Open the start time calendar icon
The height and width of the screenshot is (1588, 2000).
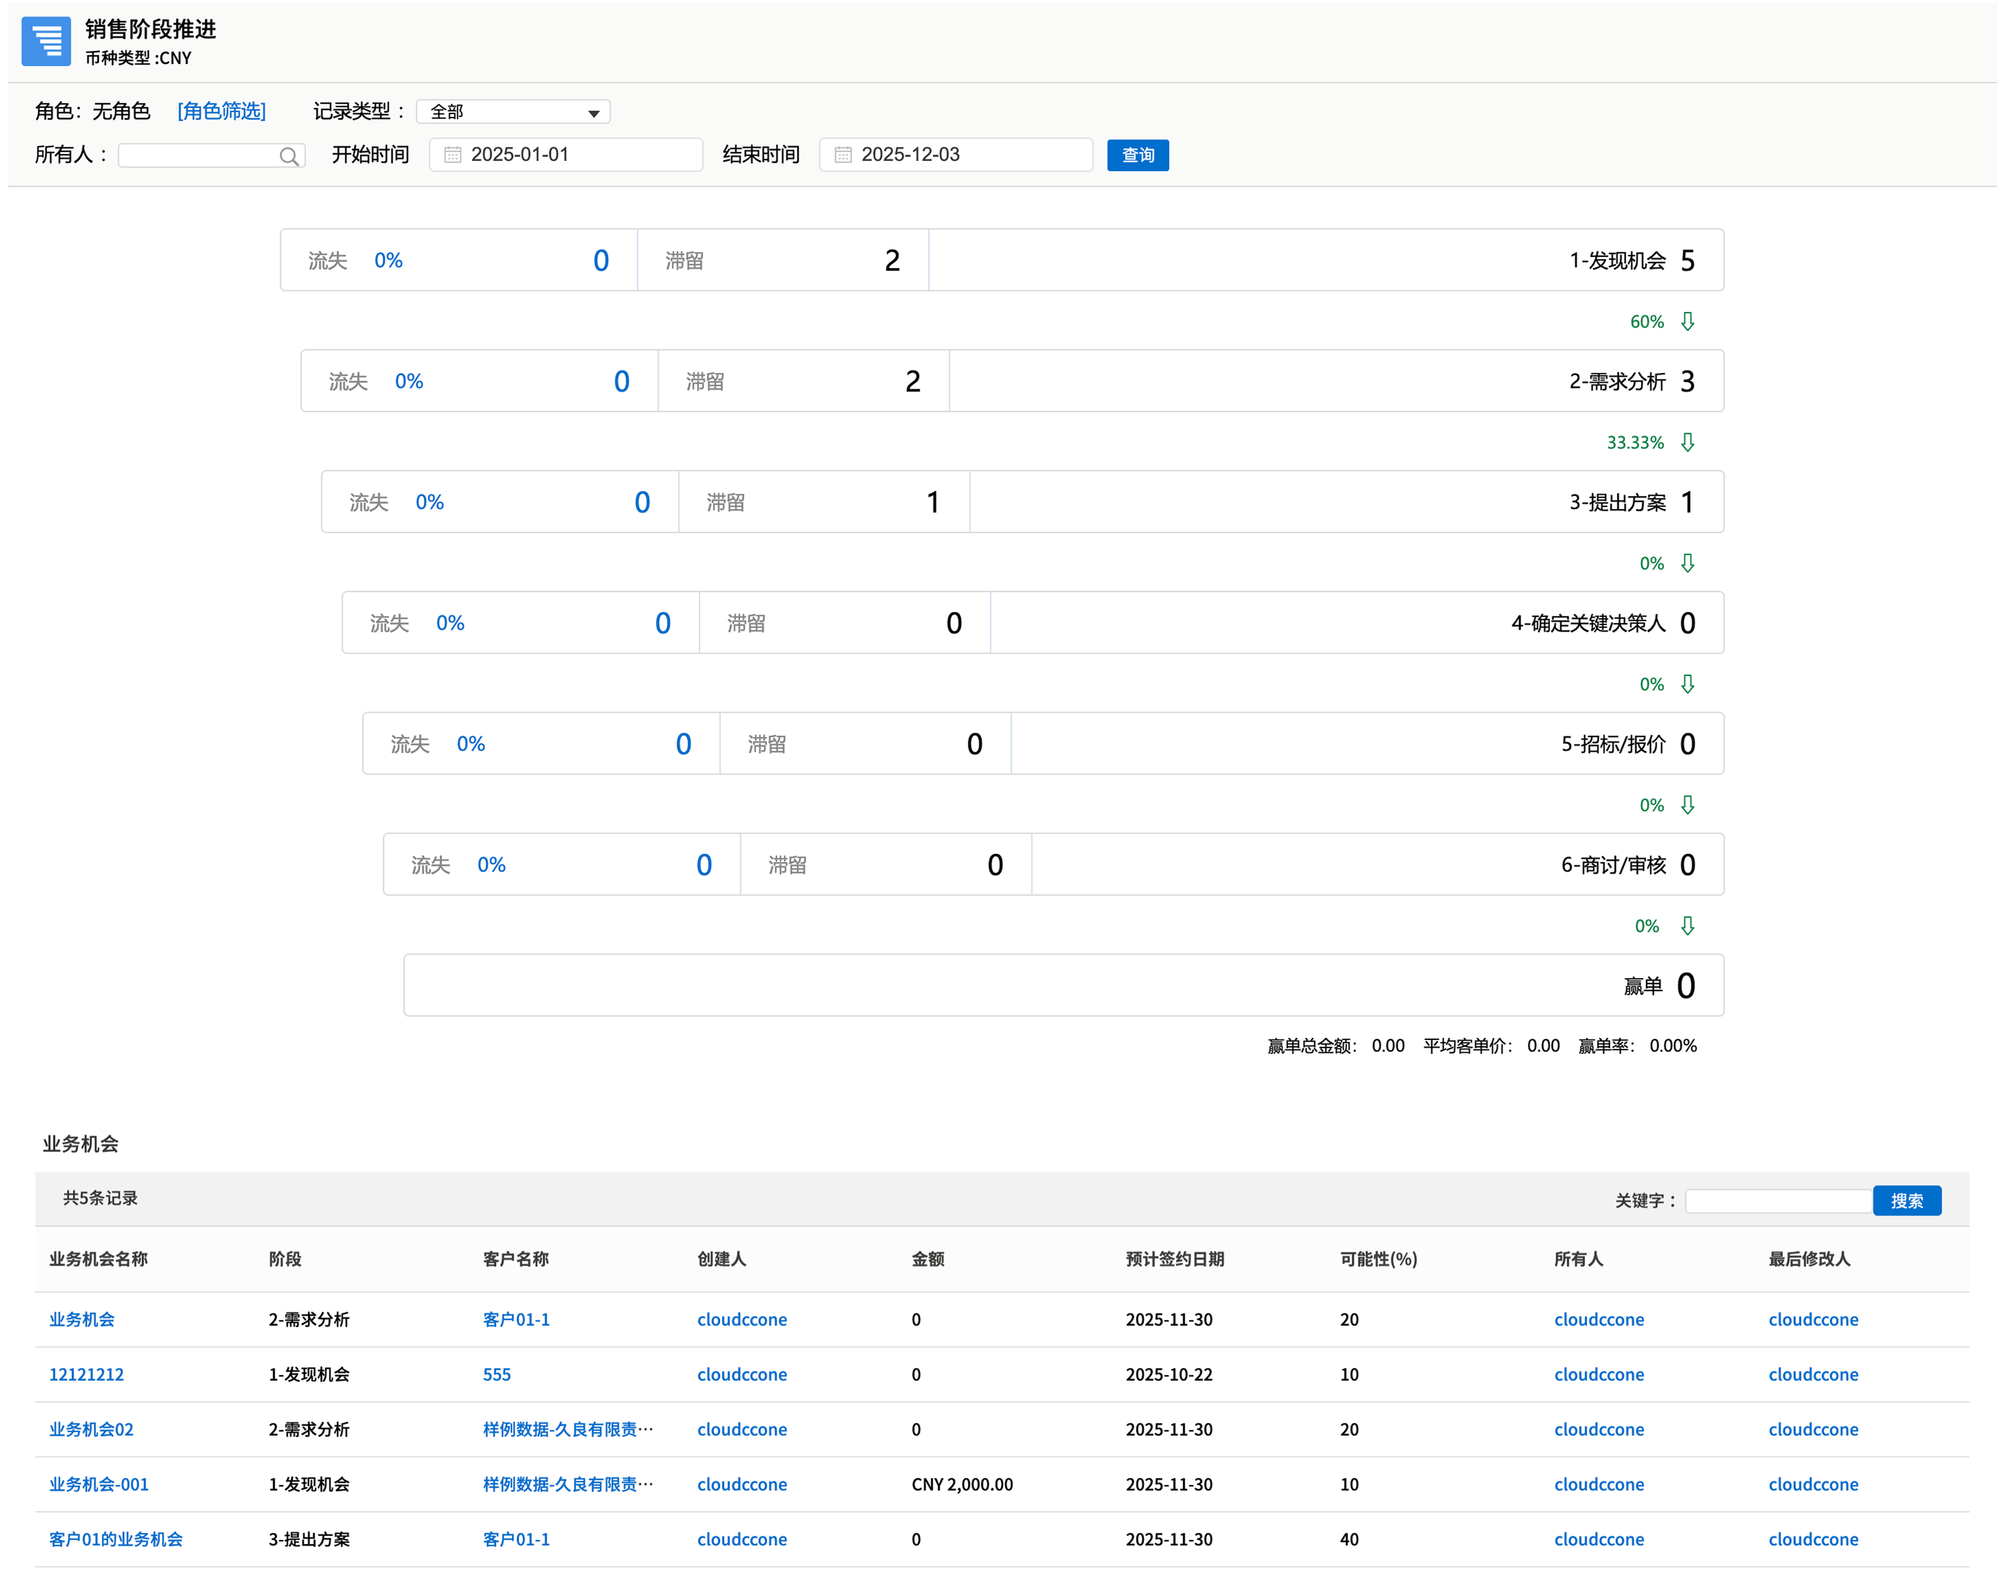(453, 155)
